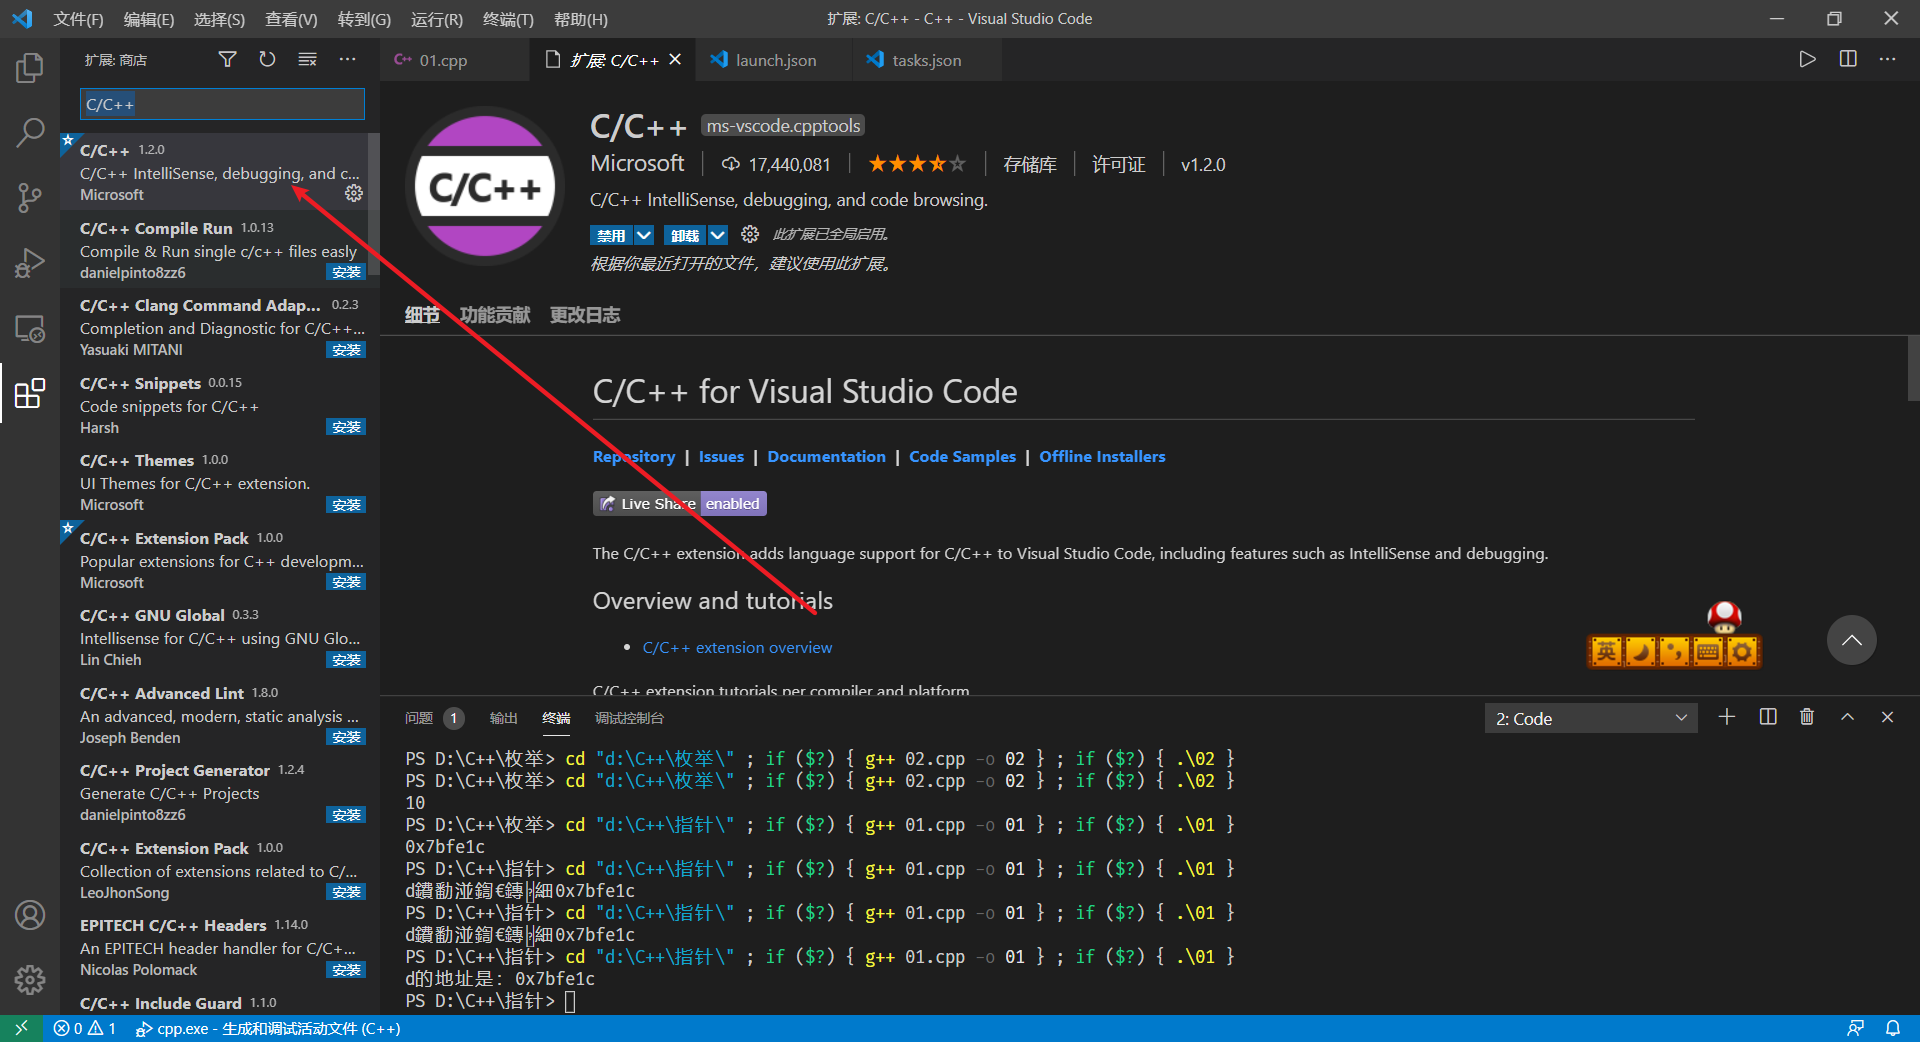Click the disable (禁用) button
Viewport: 1920px width, 1042px height.
(x=611, y=235)
